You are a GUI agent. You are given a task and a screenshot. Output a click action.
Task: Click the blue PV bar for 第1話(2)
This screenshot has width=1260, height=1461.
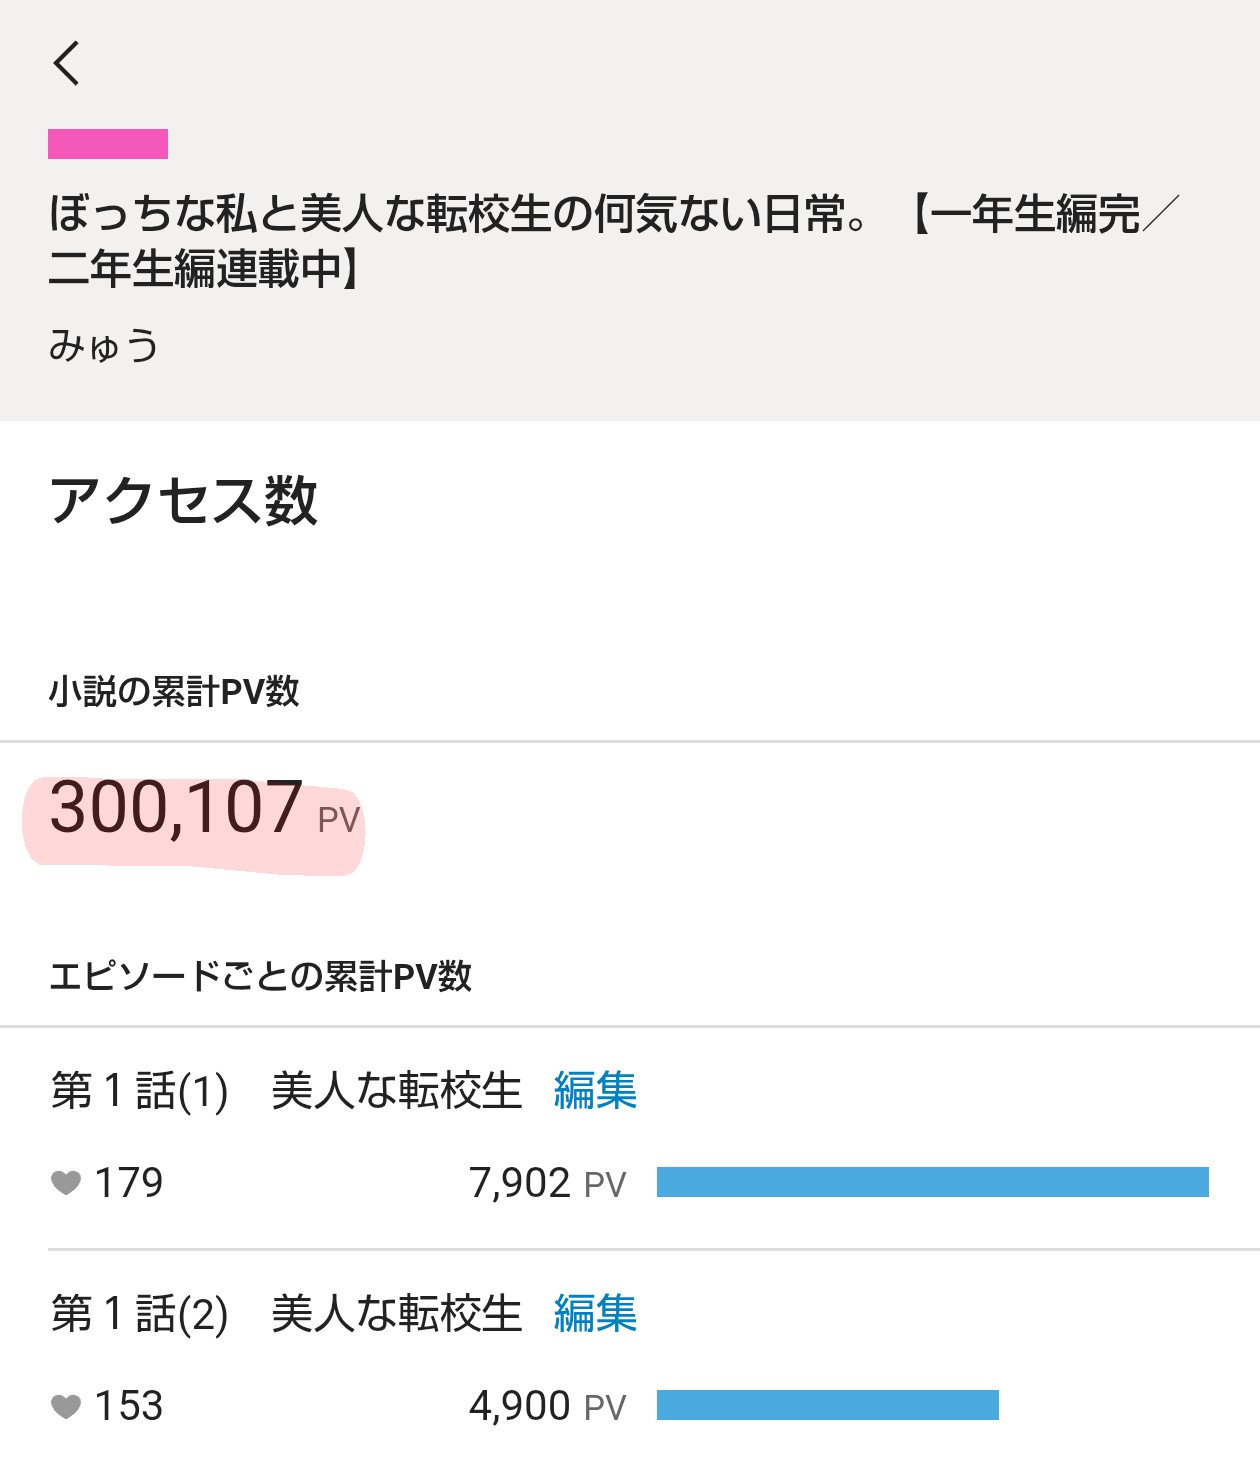827,1405
